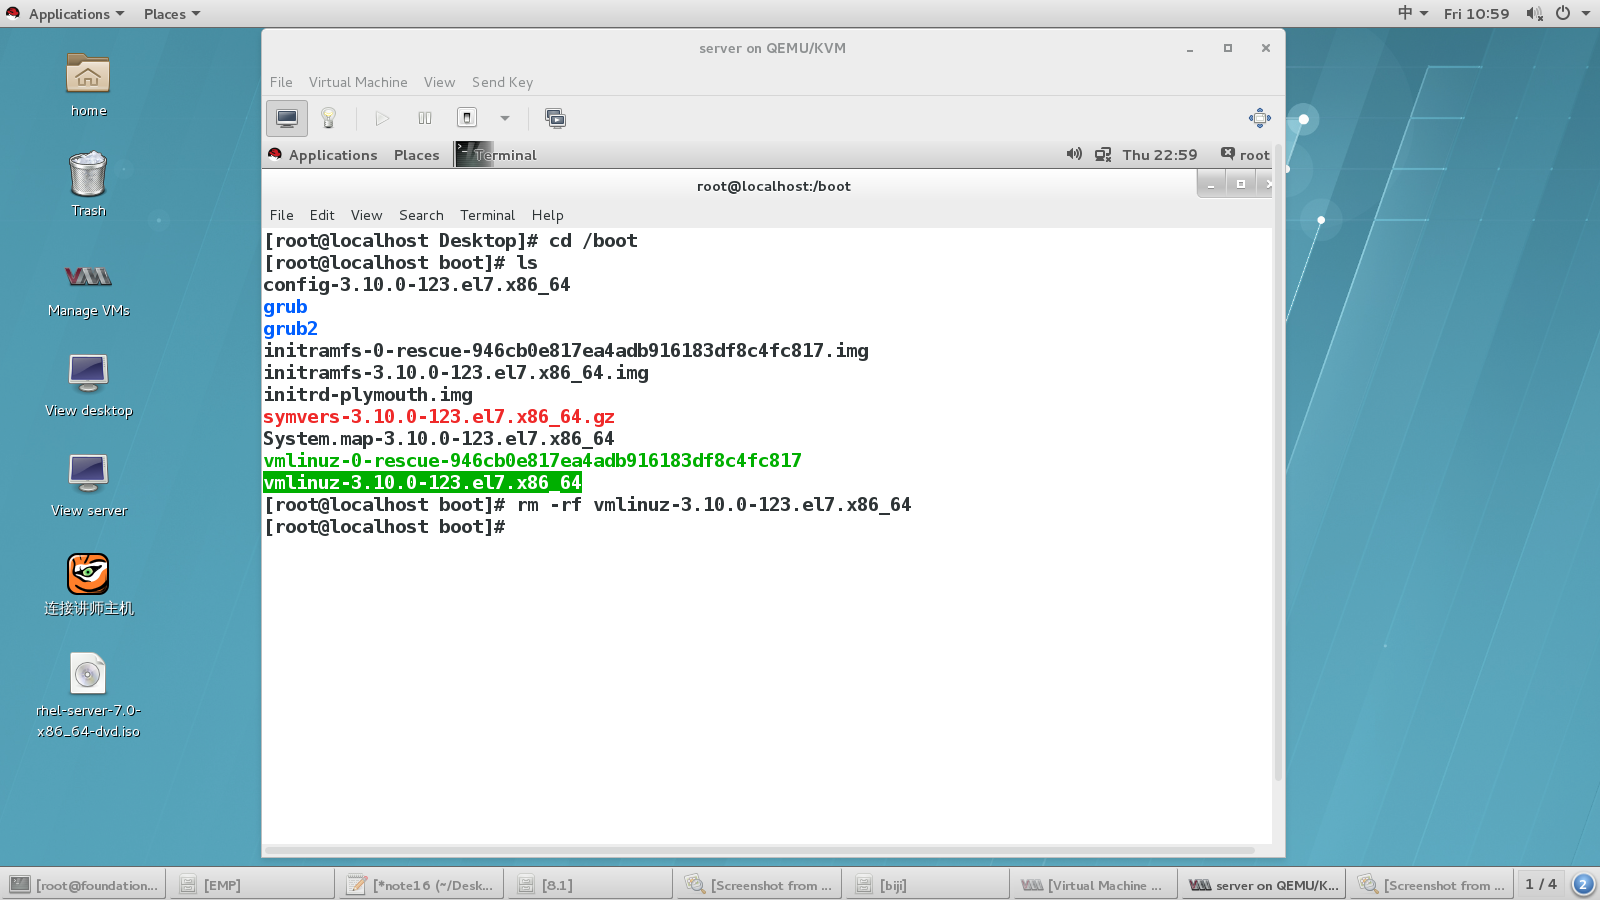Open host Places menu
The height and width of the screenshot is (900, 1600).
pos(172,14)
